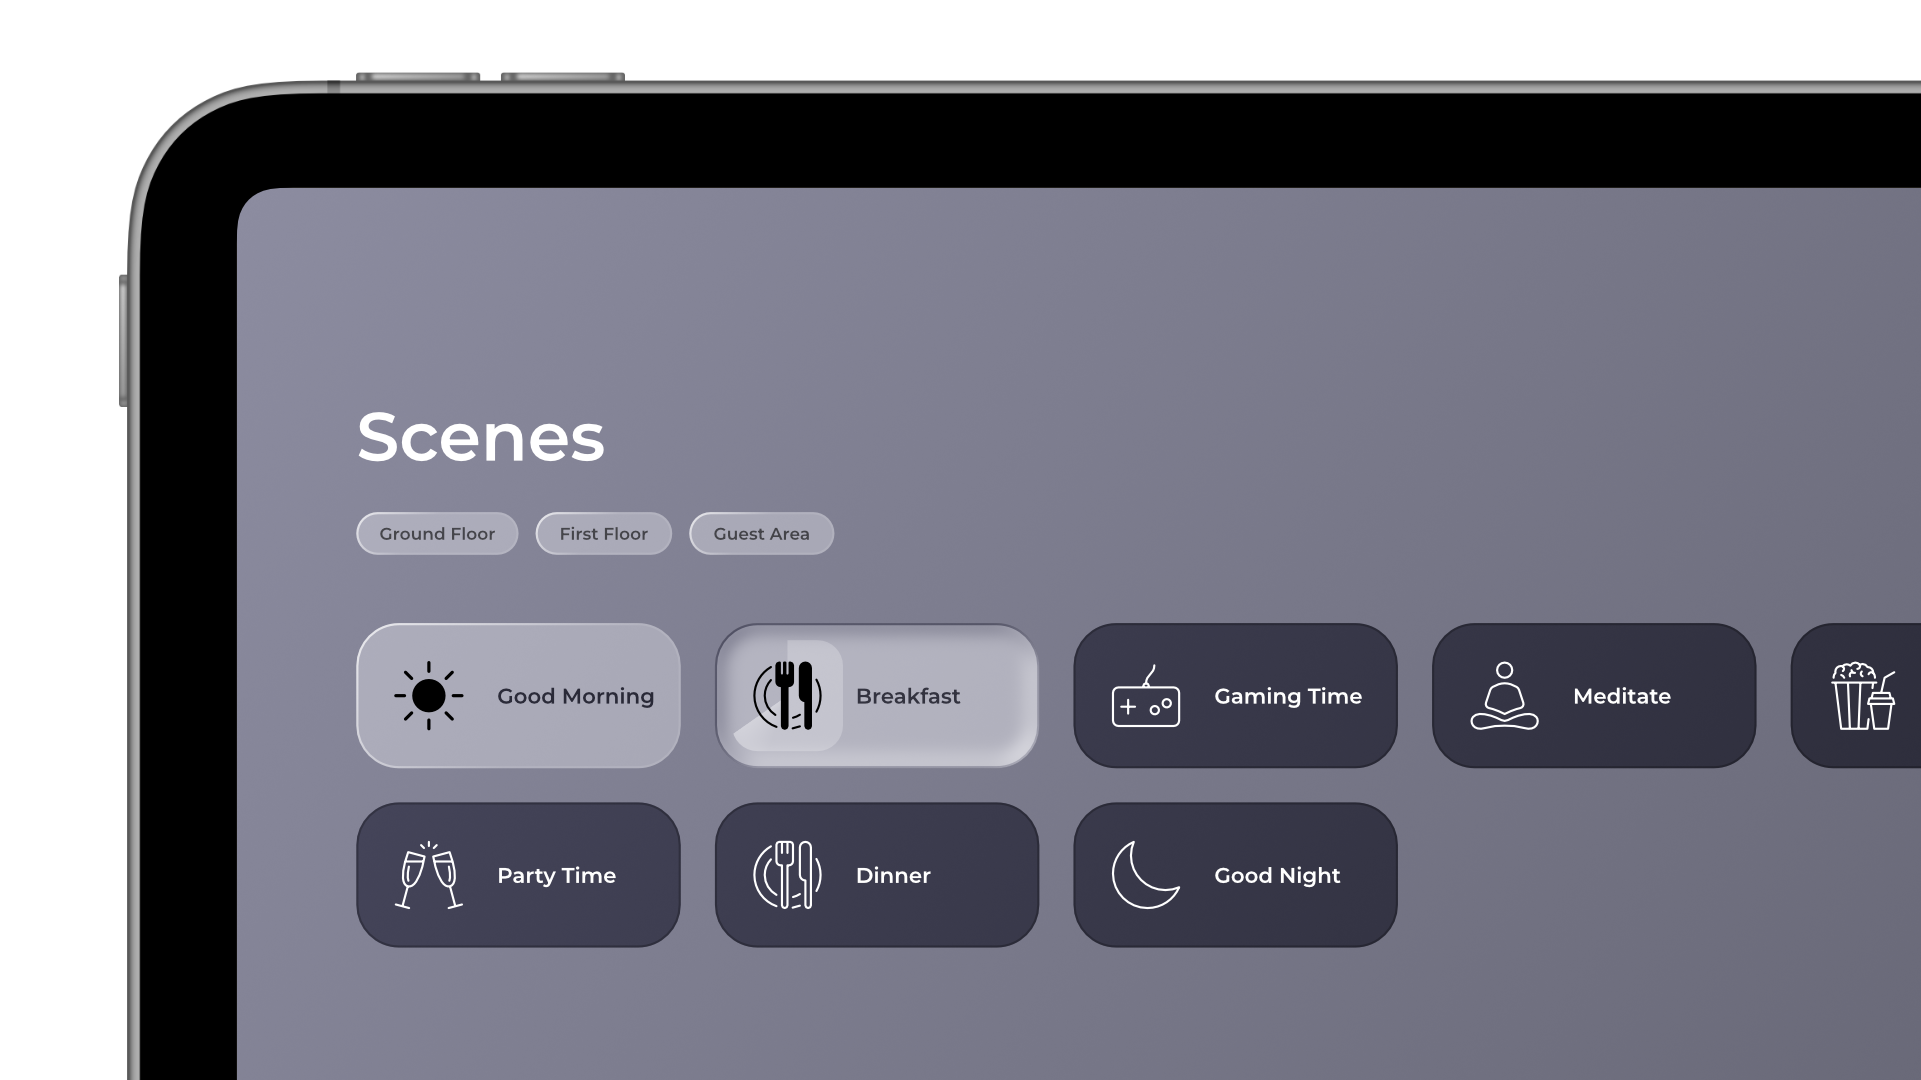Viewport: 1921px width, 1080px height.
Task: Select the champagne glasses Party Time icon
Action: pyautogui.click(x=428, y=875)
